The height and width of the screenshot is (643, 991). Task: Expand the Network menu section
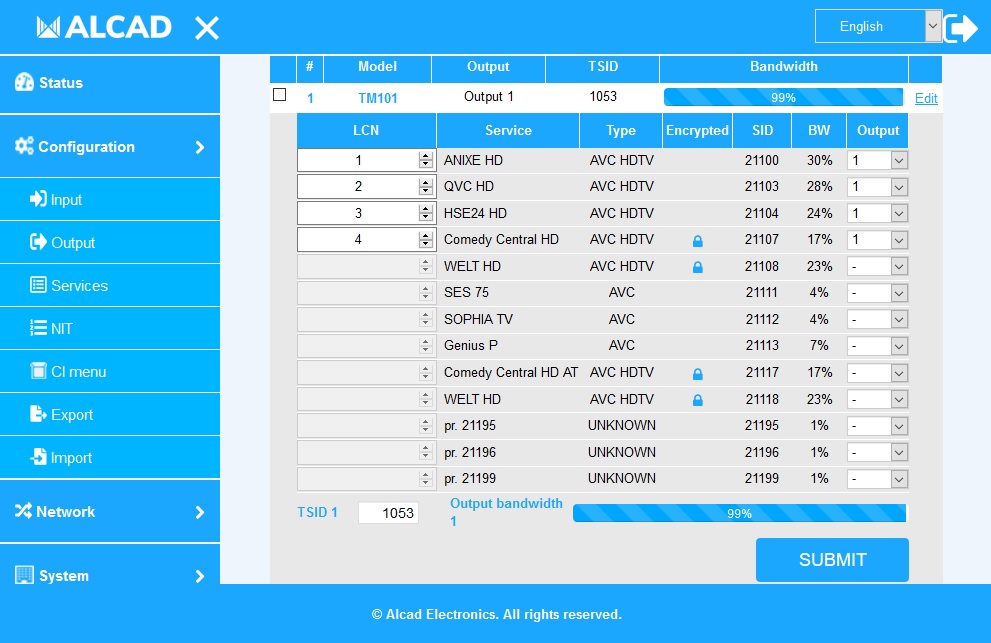coord(110,511)
